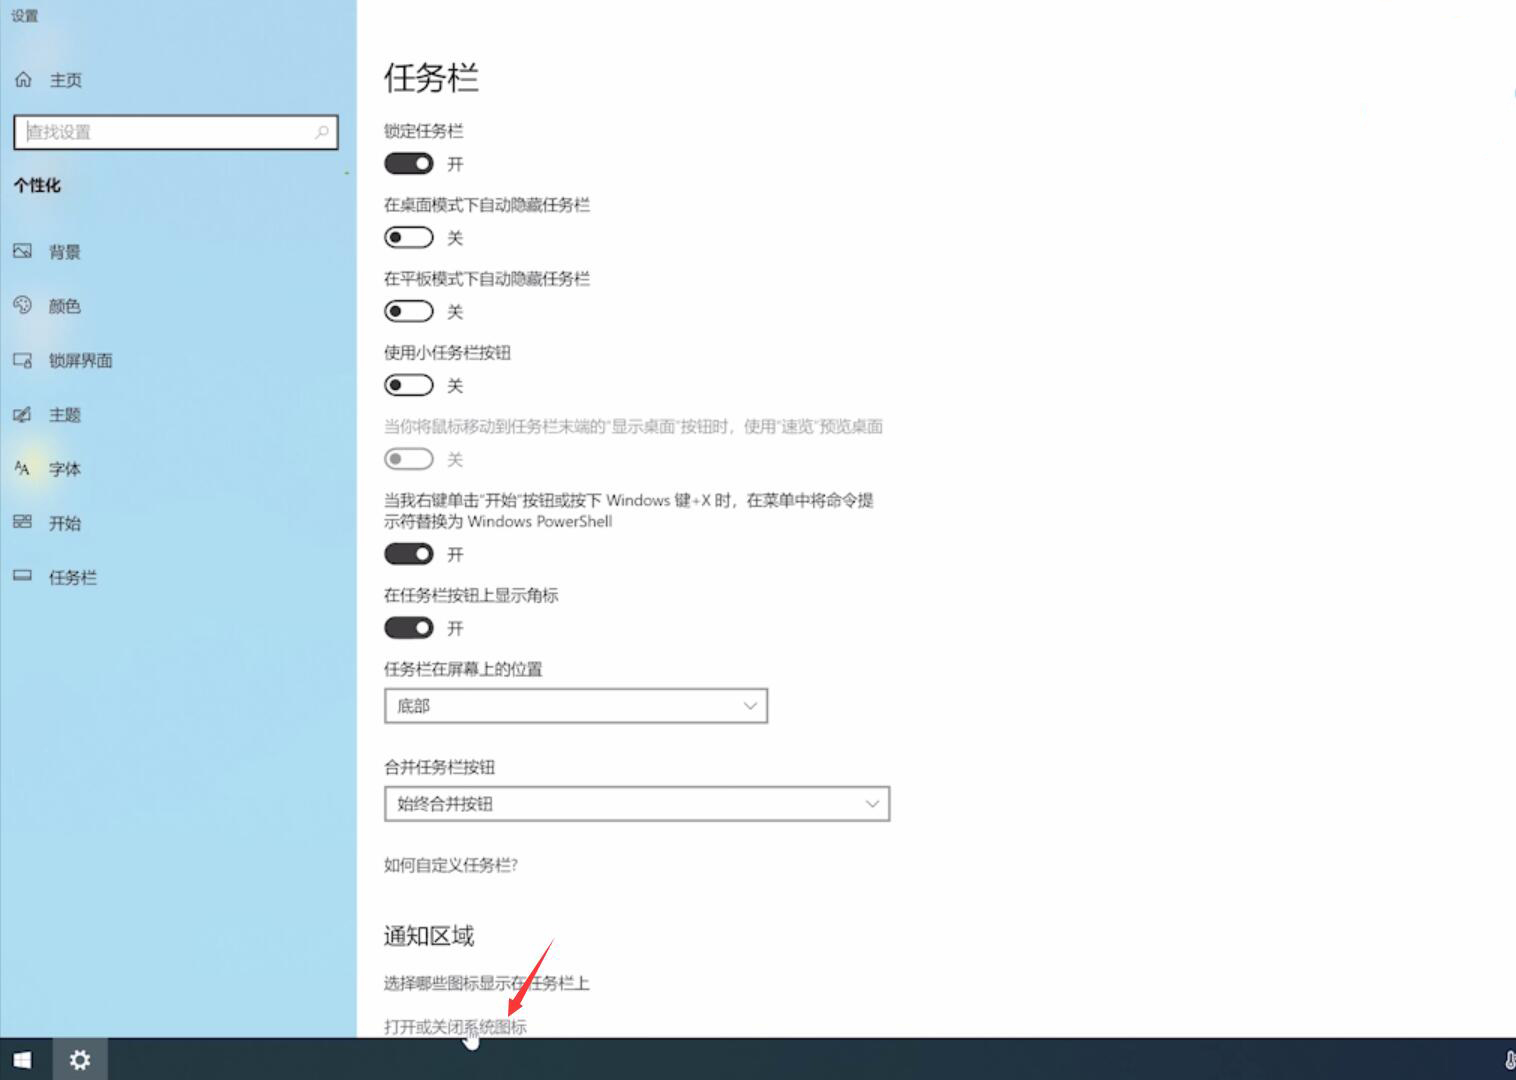
Task: Toggle 锁定任务栏 switch off
Action: tap(409, 163)
